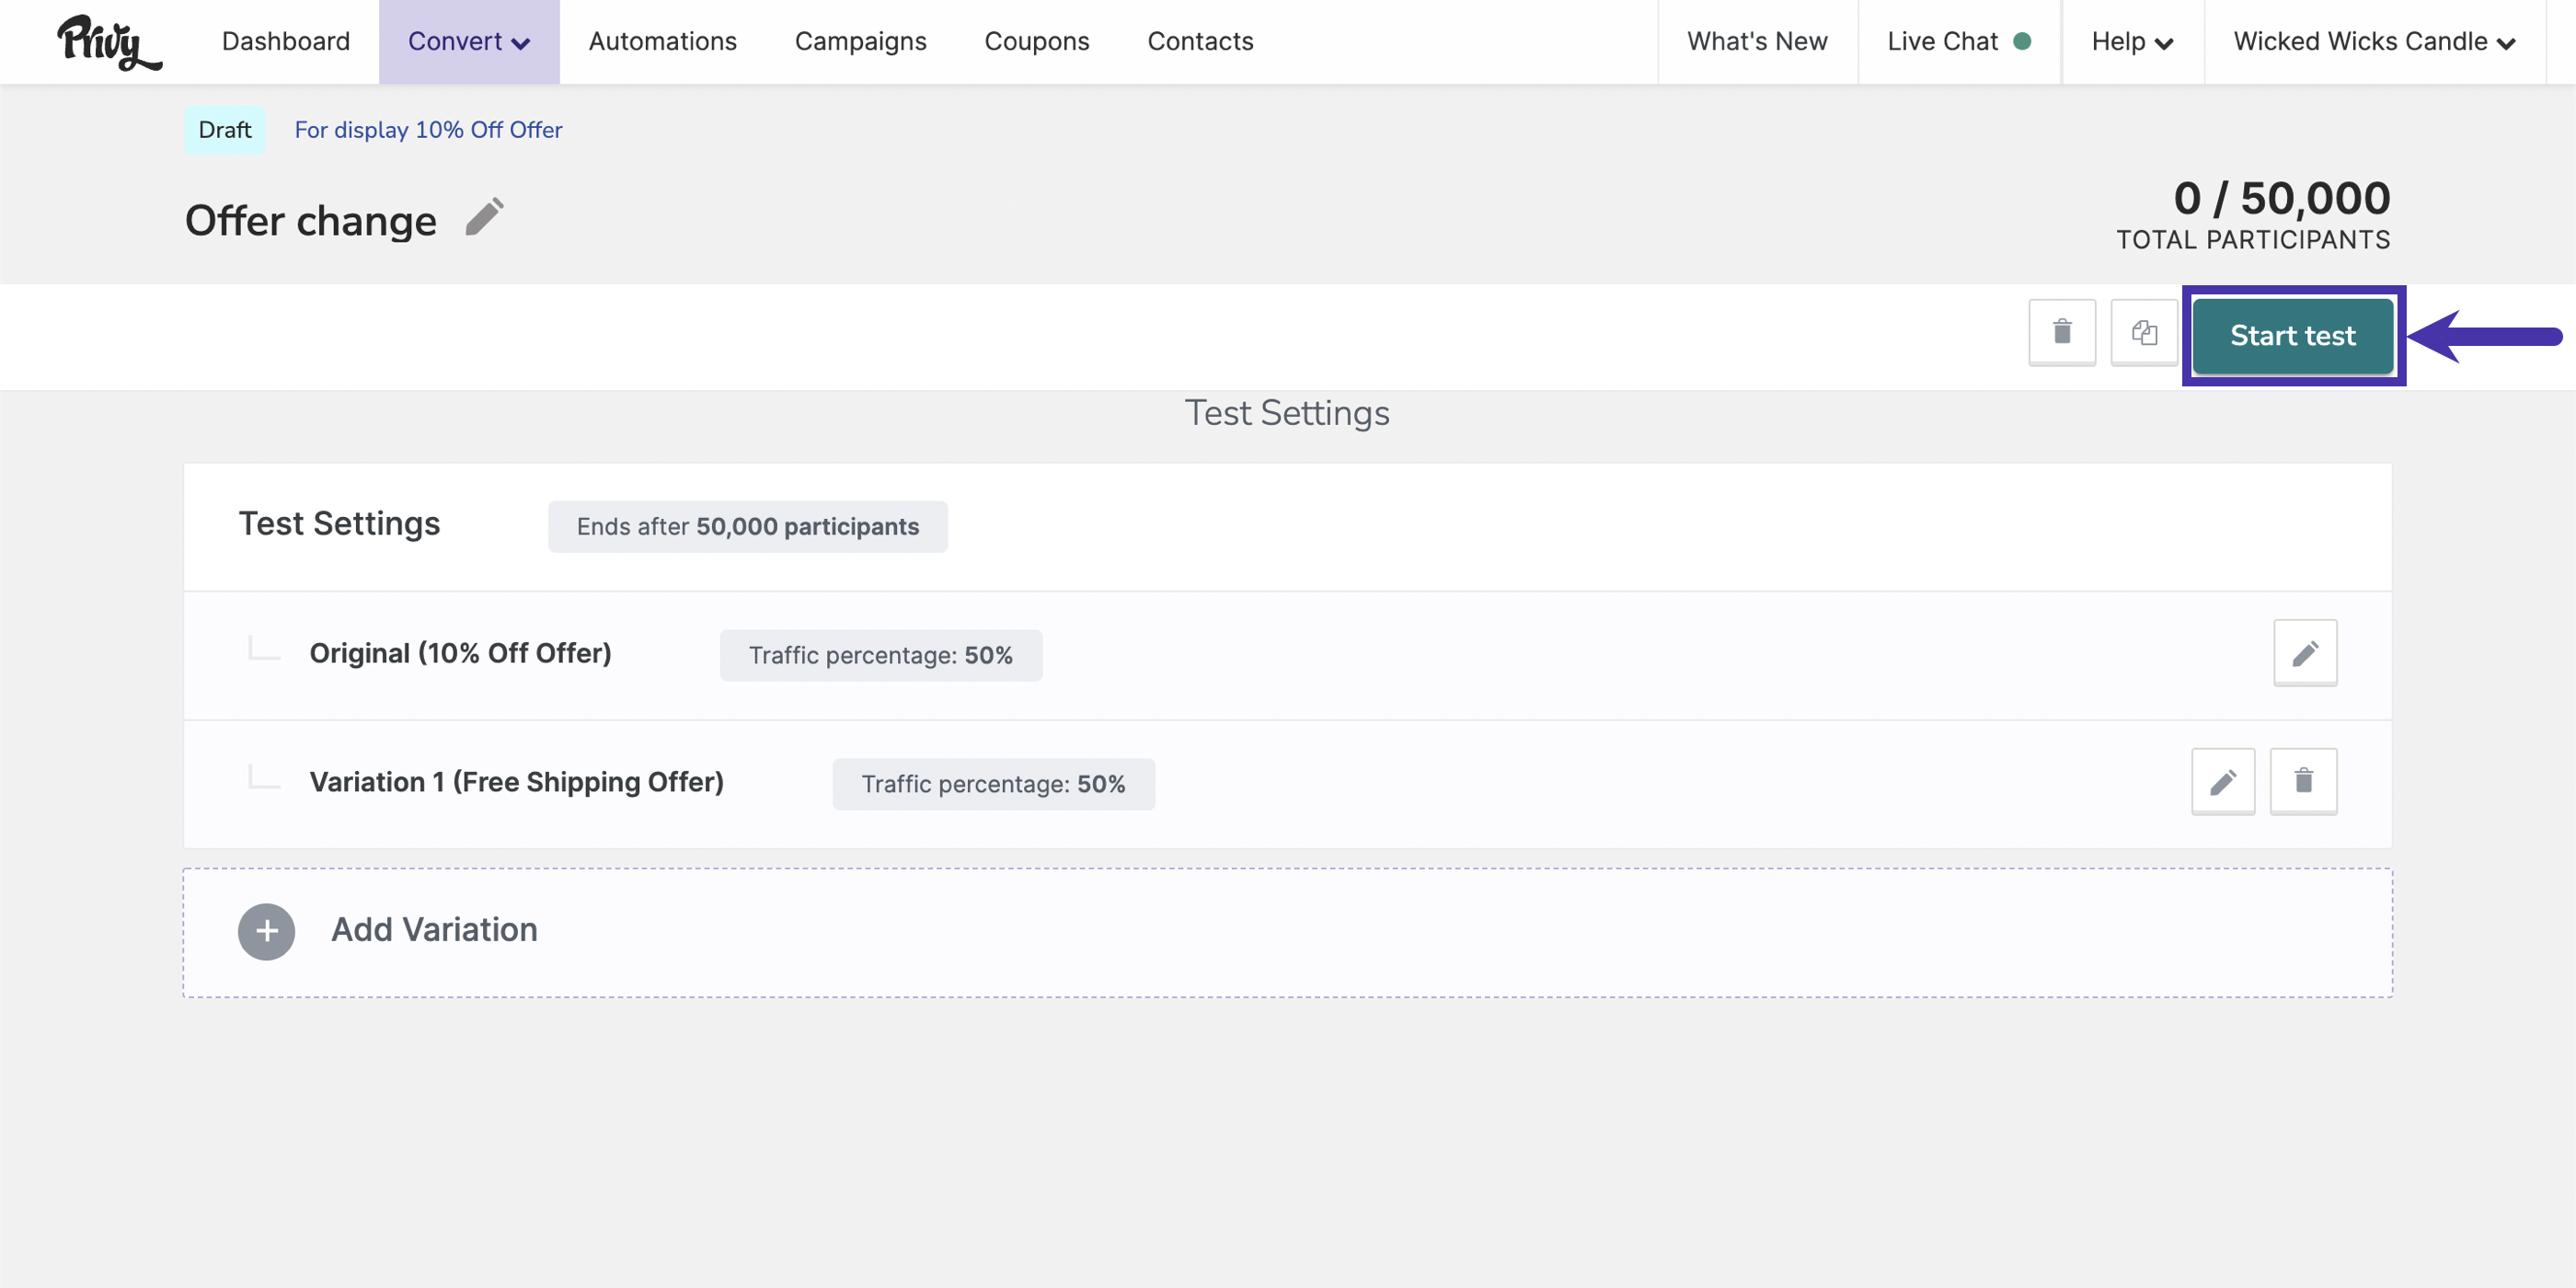
Task: Edit Variation 1 Free Shipping pencil icon
Action: click(2223, 781)
